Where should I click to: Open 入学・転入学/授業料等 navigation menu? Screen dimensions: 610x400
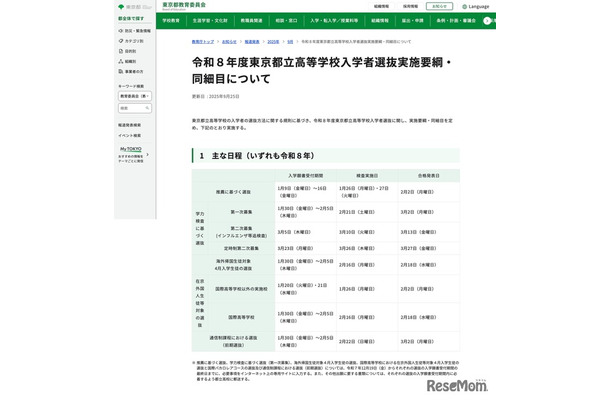click(x=334, y=21)
